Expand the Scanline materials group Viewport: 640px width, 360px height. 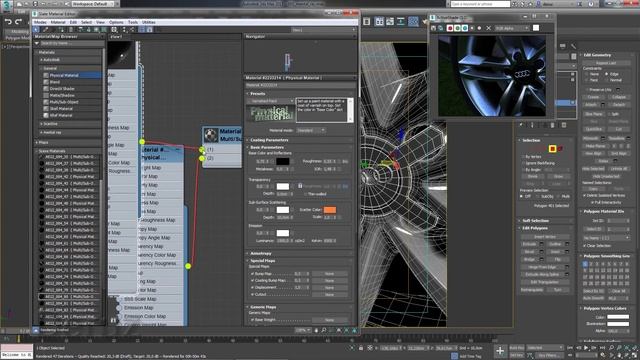coord(50,124)
